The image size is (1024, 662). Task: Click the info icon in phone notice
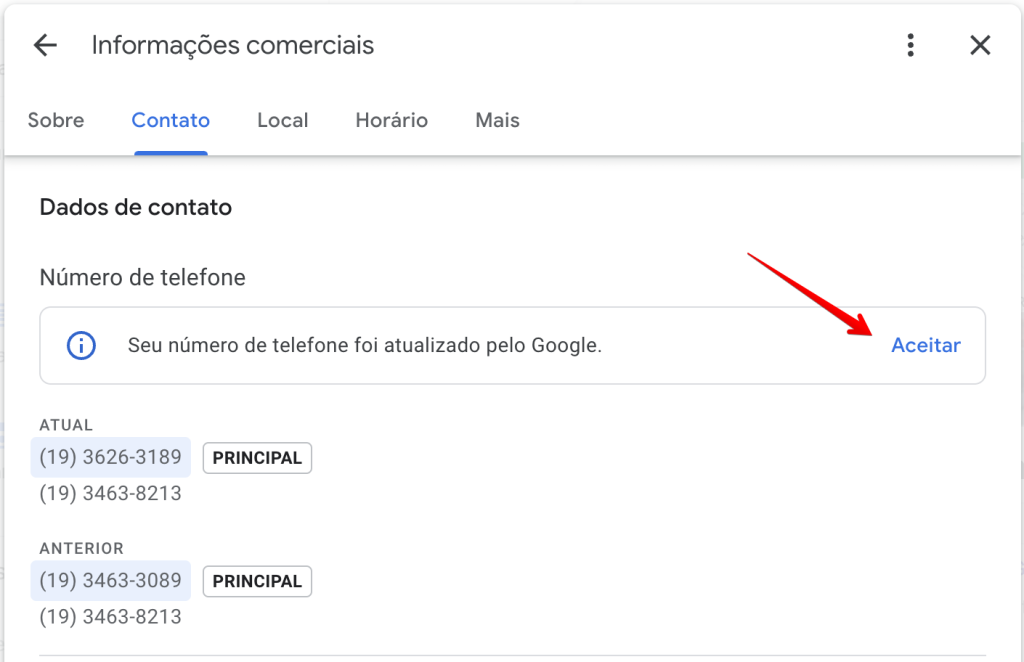click(x=82, y=345)
